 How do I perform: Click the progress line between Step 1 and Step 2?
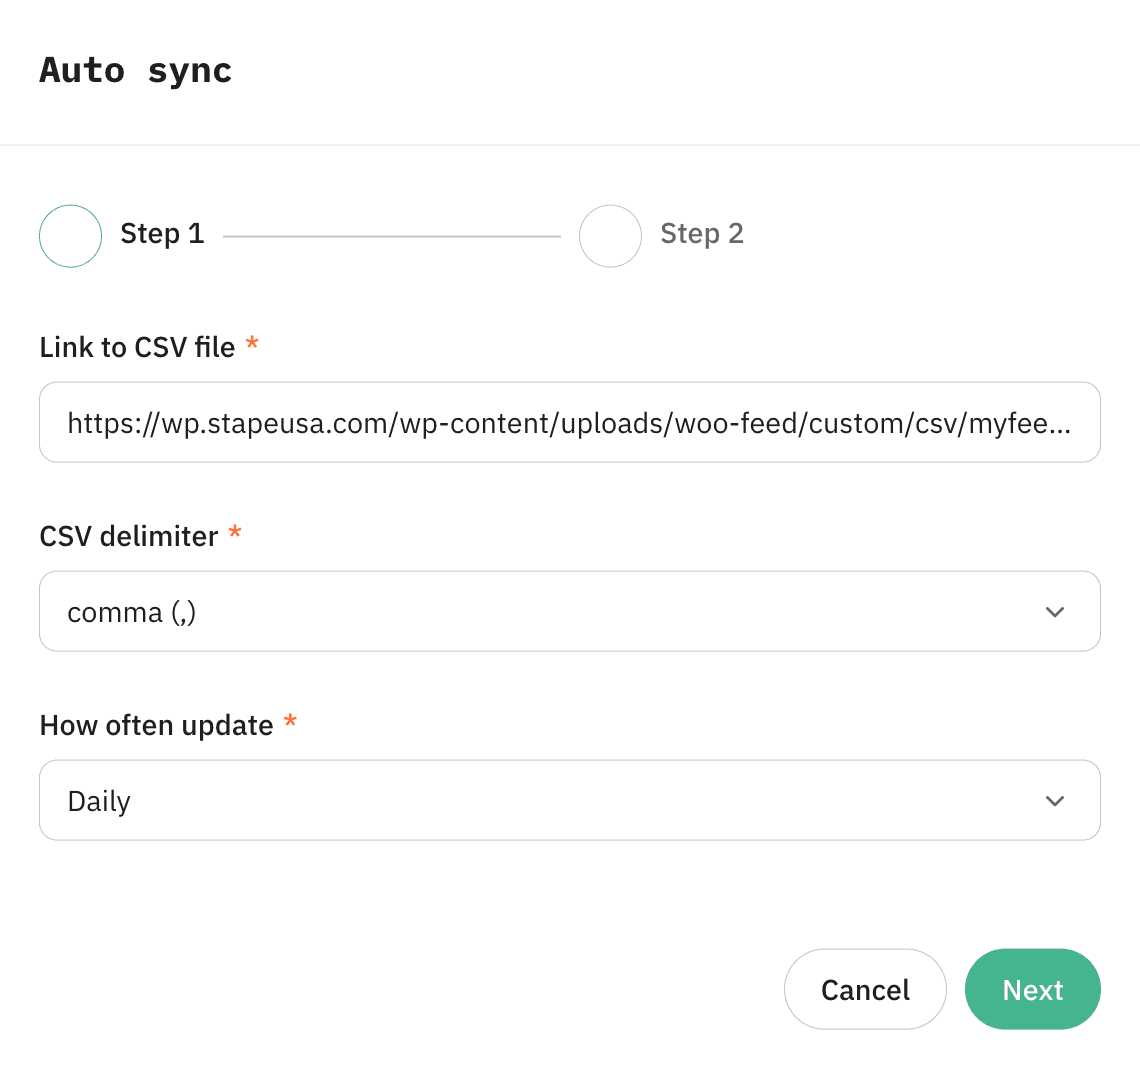393,235
